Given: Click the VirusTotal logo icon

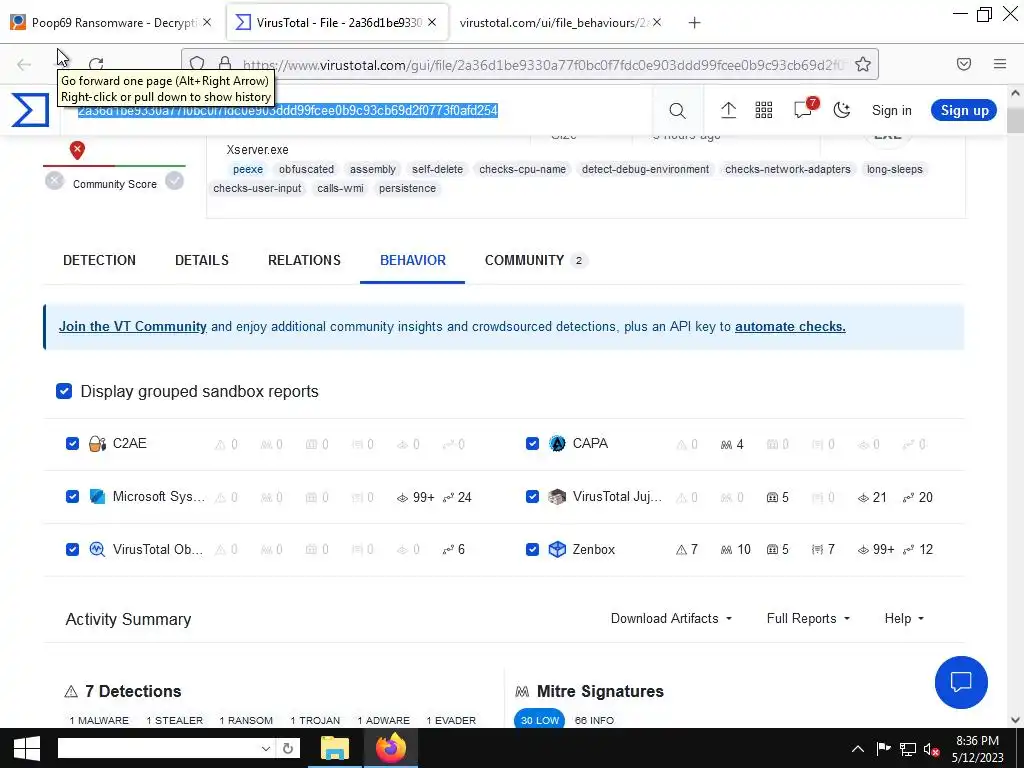Looking at the screenshot, I should [30, 110].
